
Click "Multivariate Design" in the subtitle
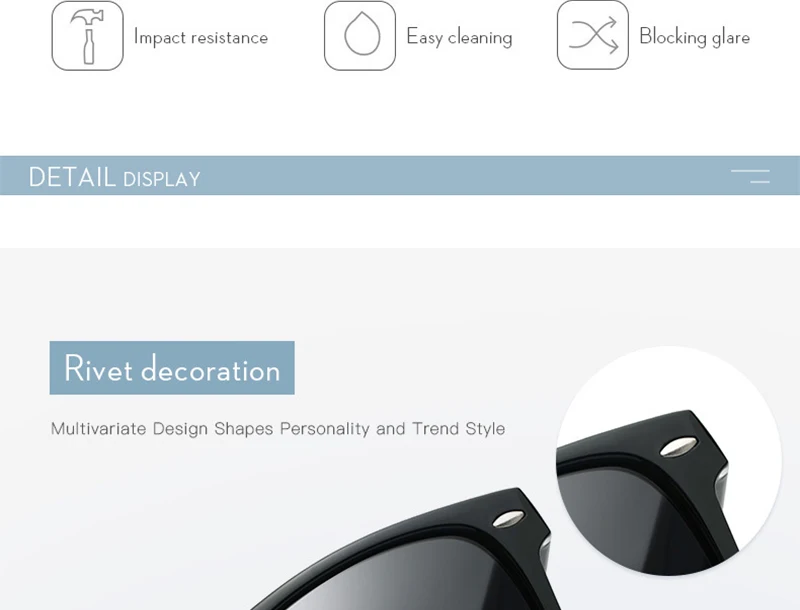pyautogui.click(x=129, y=428)
